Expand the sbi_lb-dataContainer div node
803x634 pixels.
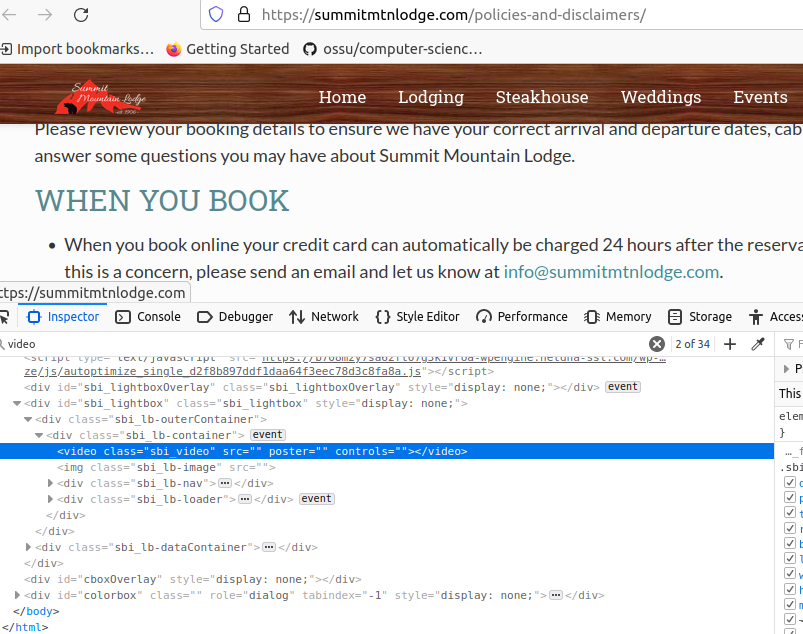click(28, 547)
